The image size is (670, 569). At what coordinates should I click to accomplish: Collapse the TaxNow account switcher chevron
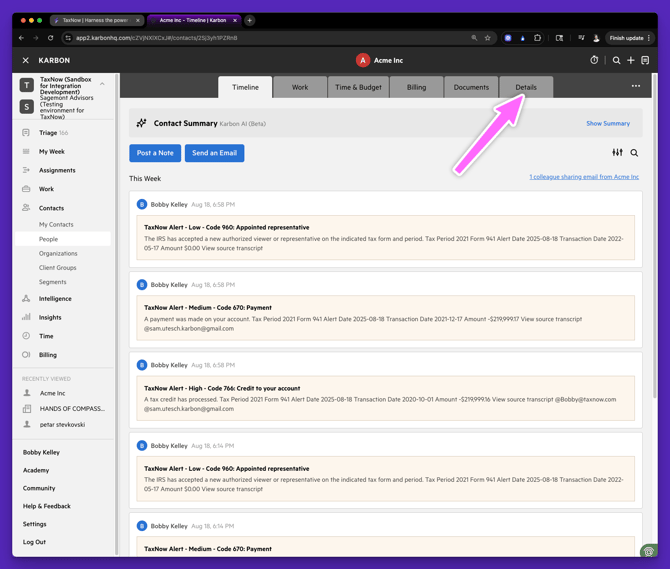tap(102, 84)
